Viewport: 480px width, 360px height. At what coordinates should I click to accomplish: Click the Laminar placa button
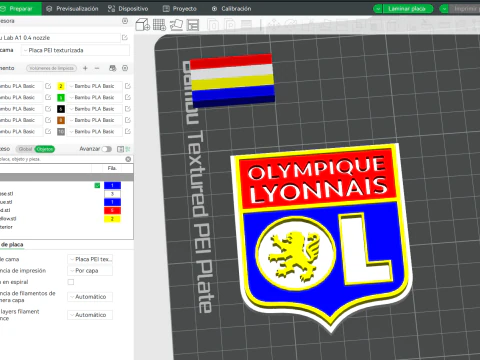(x=407, y=9)
